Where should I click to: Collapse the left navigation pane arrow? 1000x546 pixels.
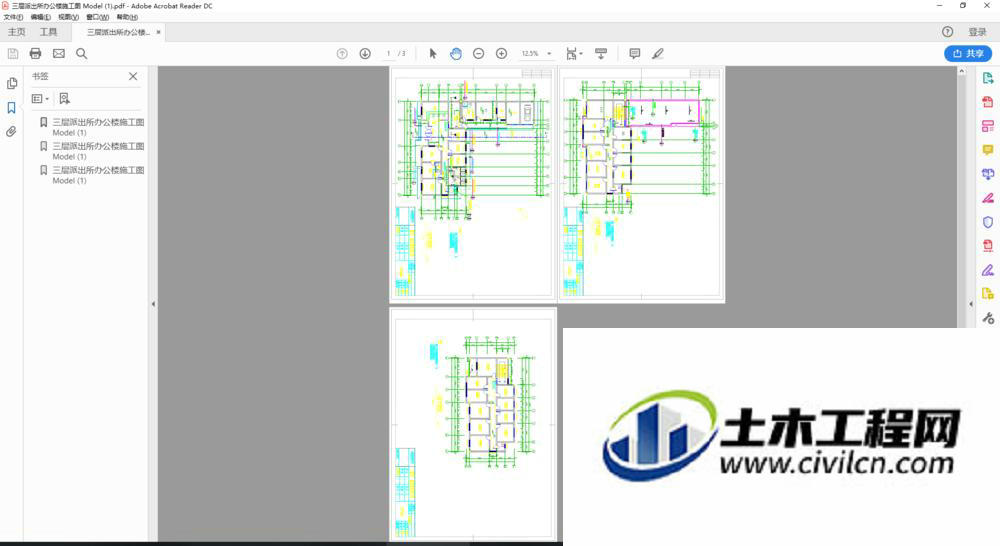pos(153,304)
